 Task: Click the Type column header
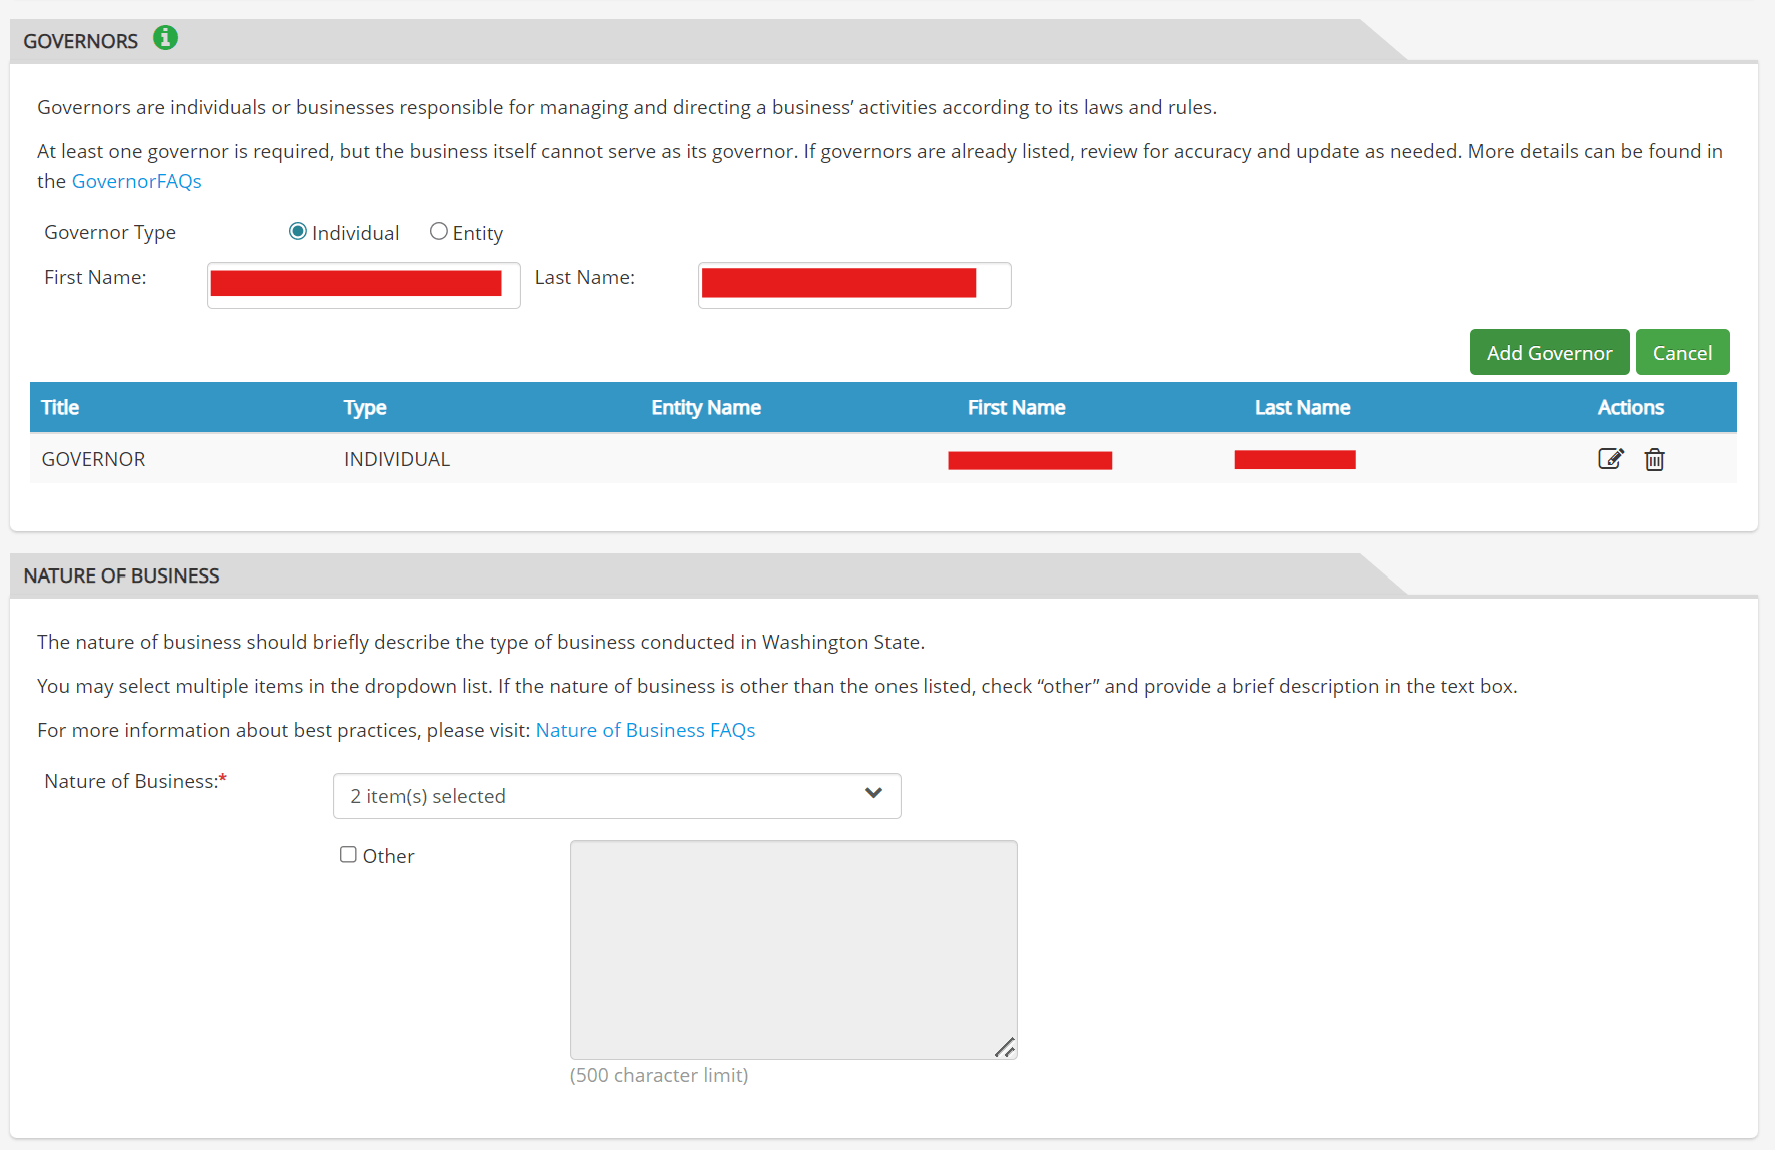[365, 407]
